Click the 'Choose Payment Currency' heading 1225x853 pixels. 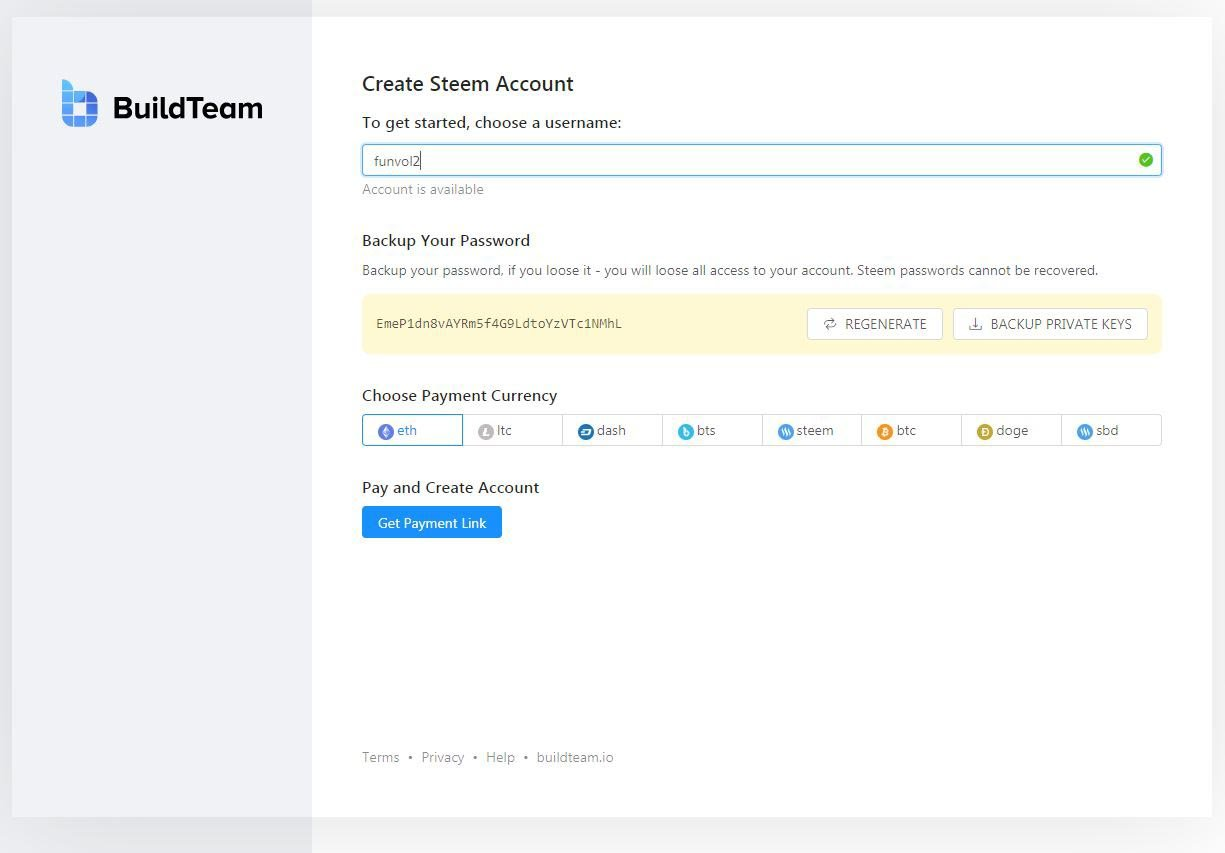click(459, 395)
